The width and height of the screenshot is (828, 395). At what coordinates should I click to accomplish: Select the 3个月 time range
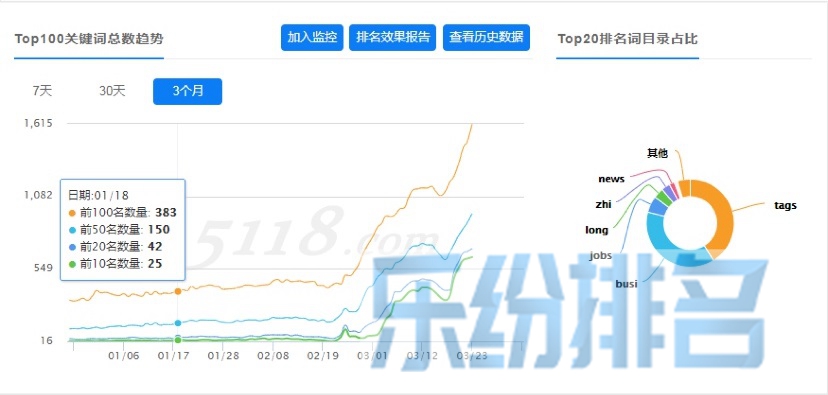tap(187, 91)
